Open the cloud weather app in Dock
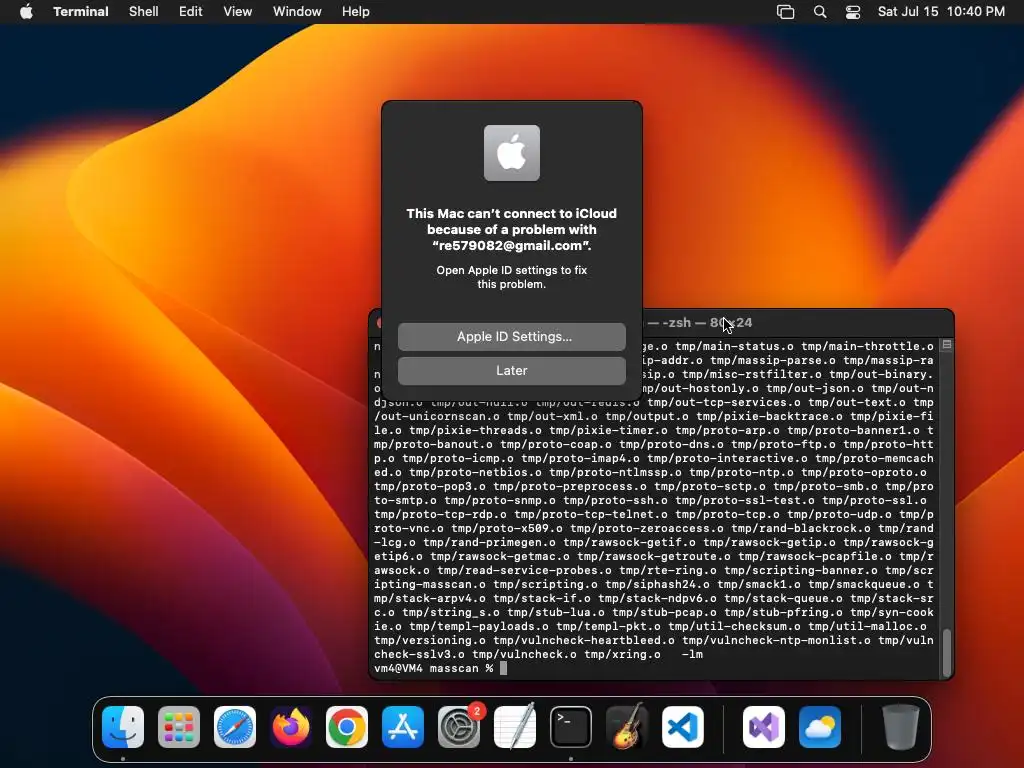Screen dimensions: 1024x768 [820, 727]
